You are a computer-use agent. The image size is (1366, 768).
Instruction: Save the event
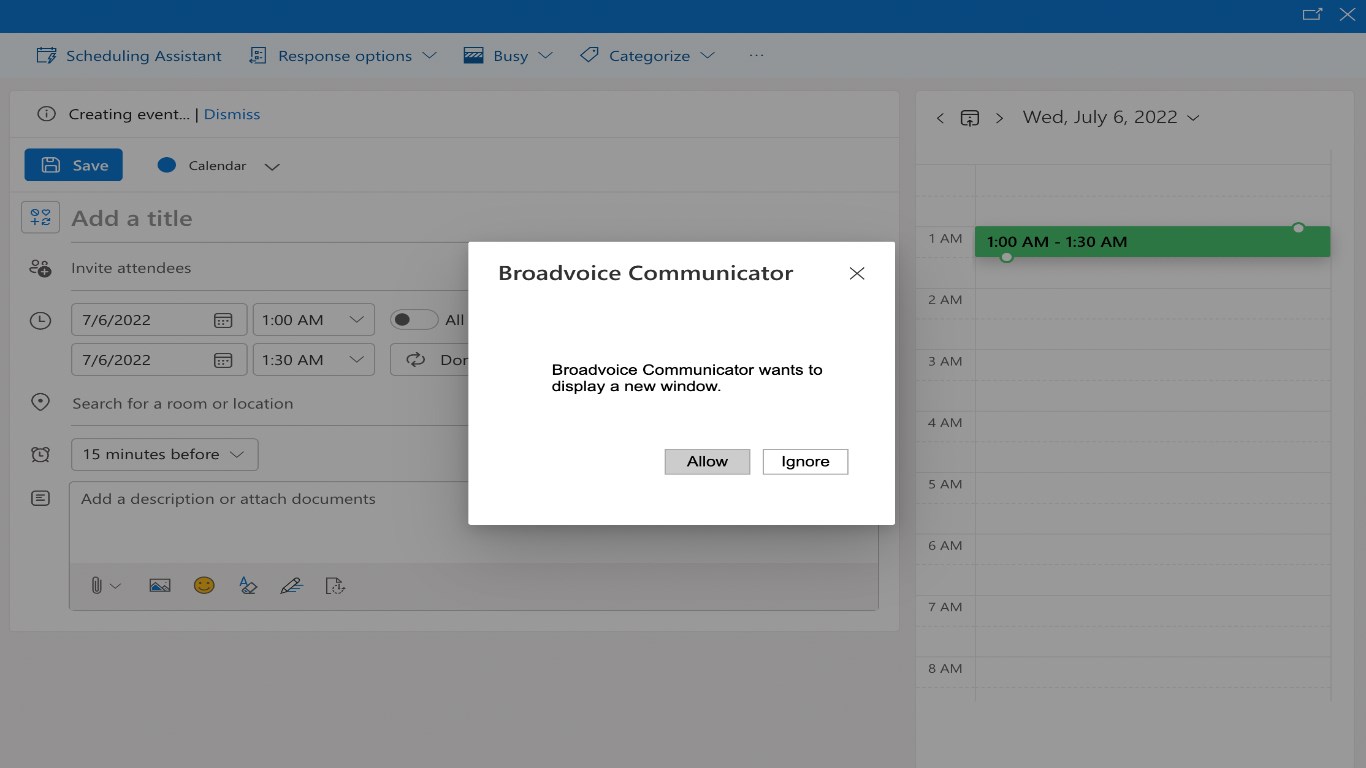pos(74,166)
